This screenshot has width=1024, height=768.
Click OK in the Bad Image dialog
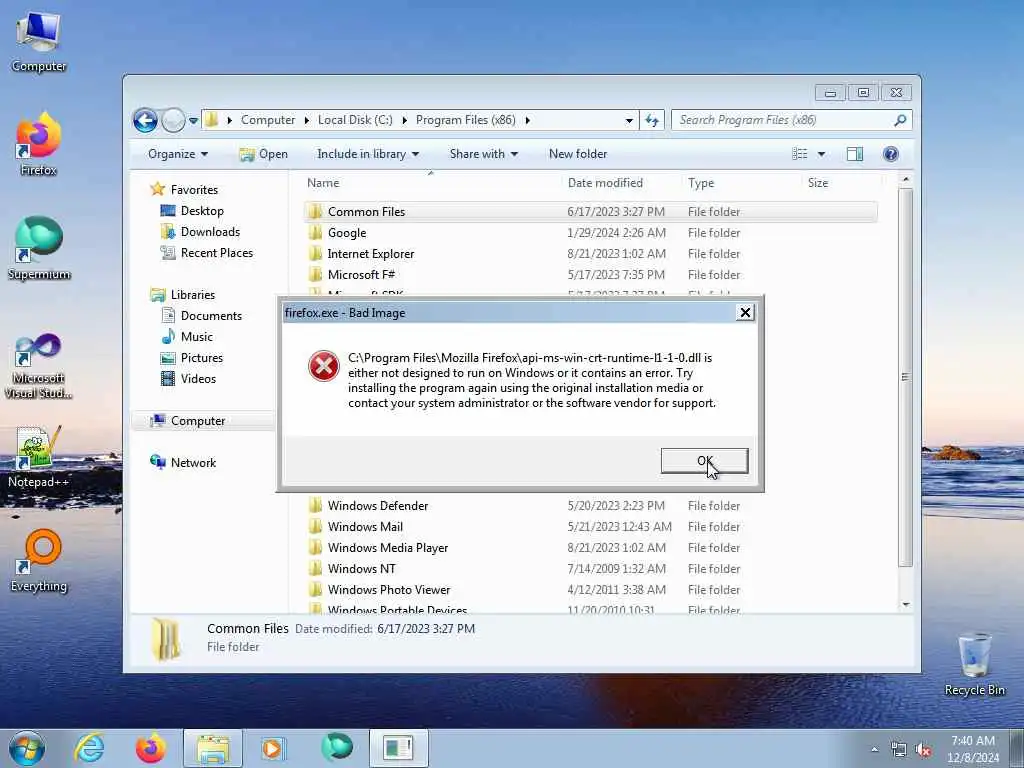(x=704, y=460)
